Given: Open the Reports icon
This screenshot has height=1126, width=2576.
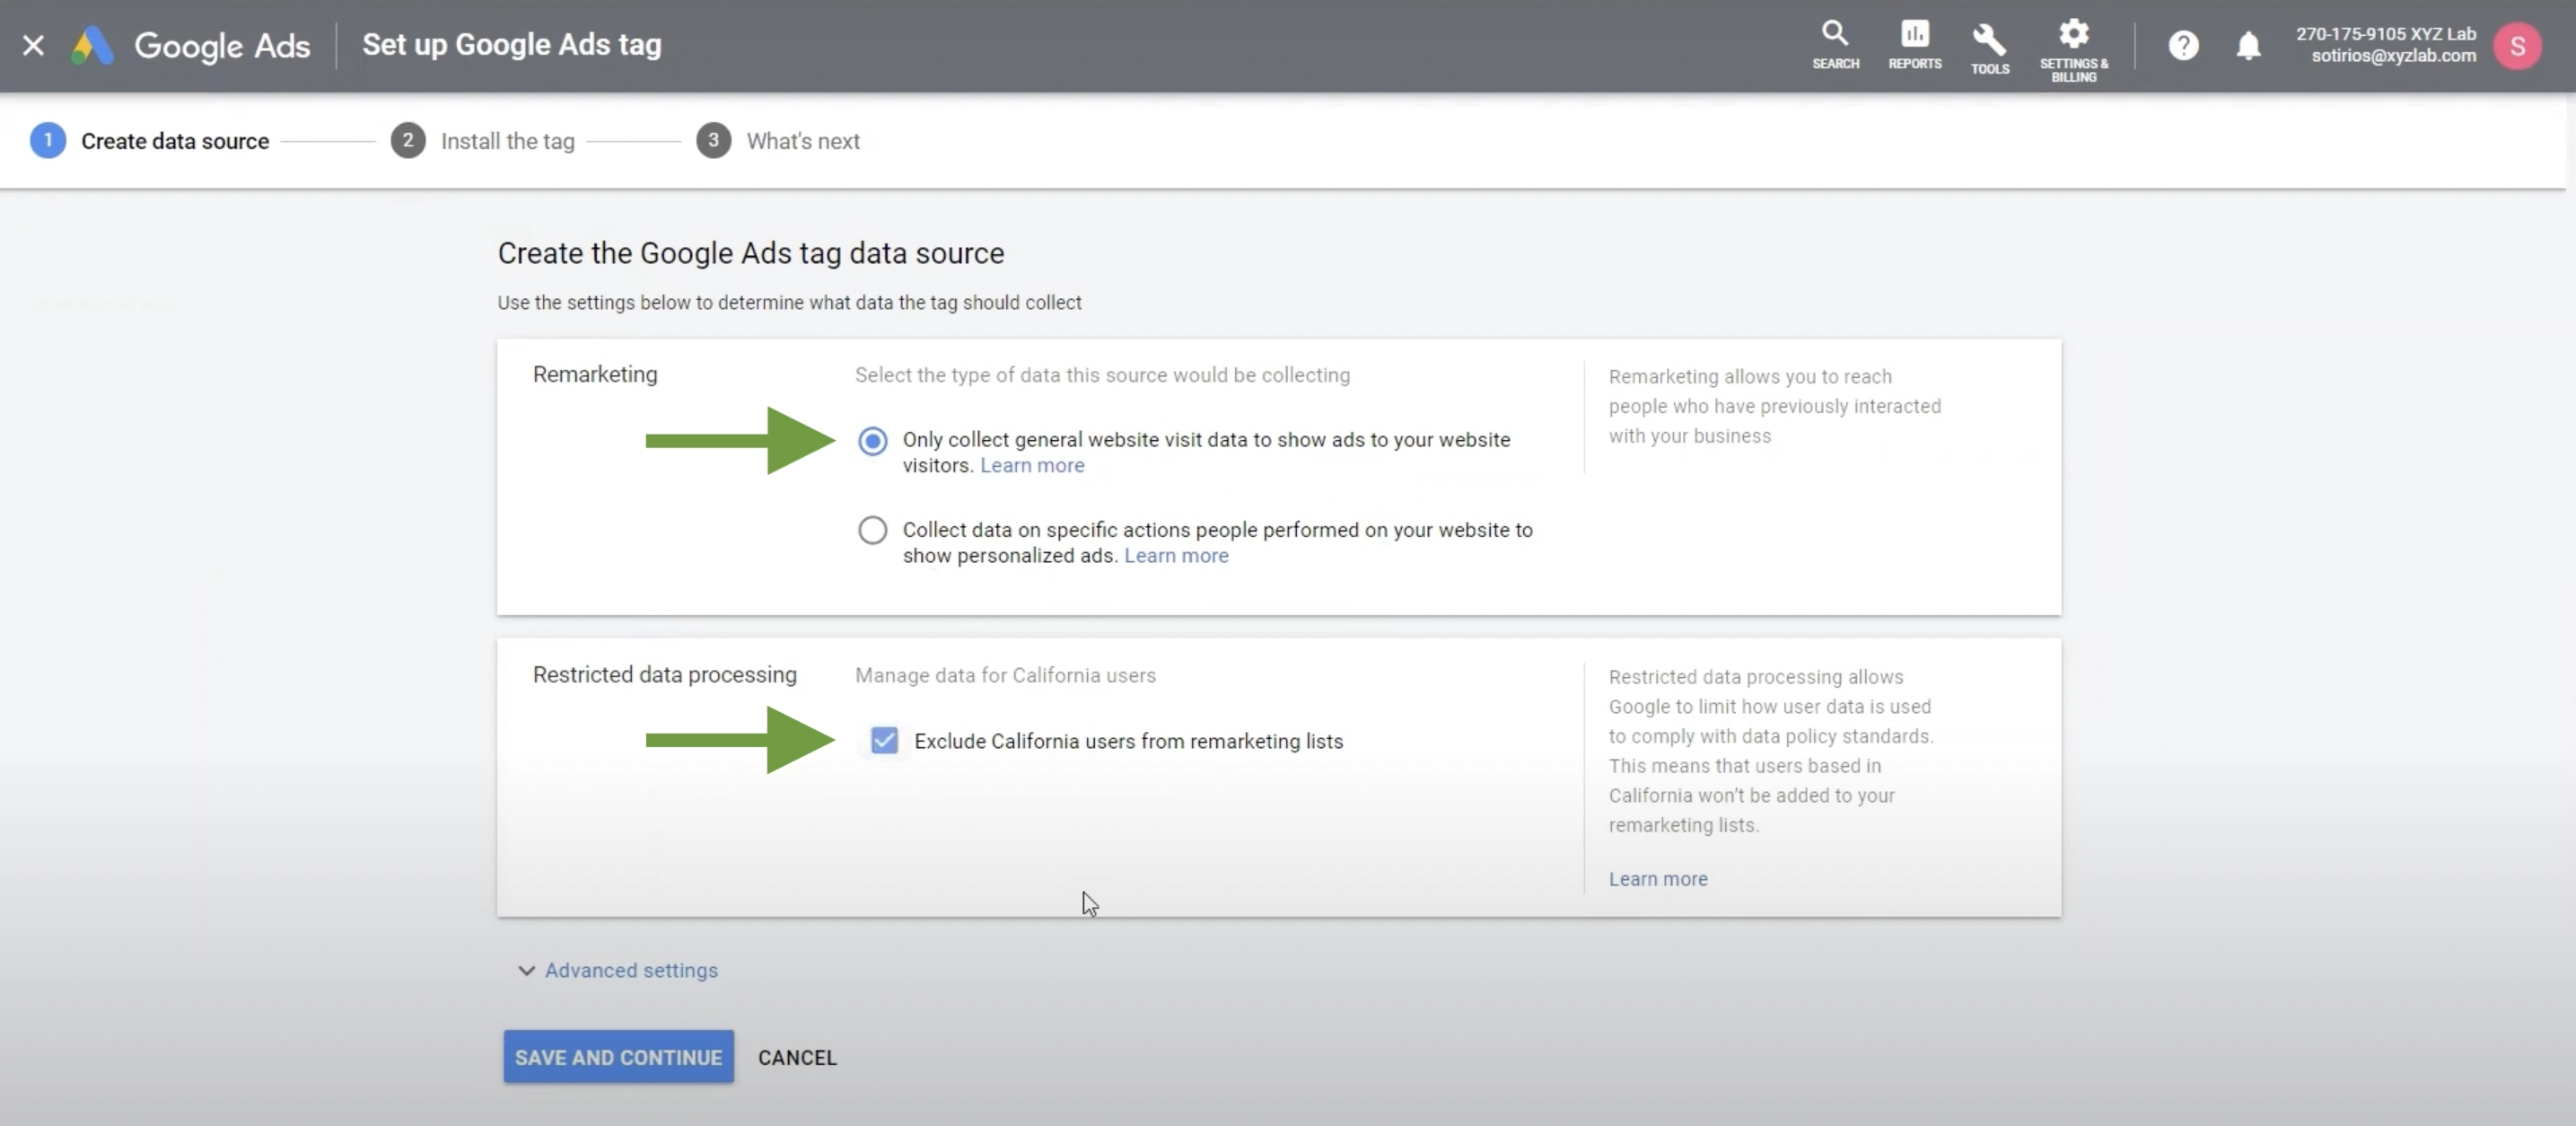Looking at the screenshot, I should 1914,45.
